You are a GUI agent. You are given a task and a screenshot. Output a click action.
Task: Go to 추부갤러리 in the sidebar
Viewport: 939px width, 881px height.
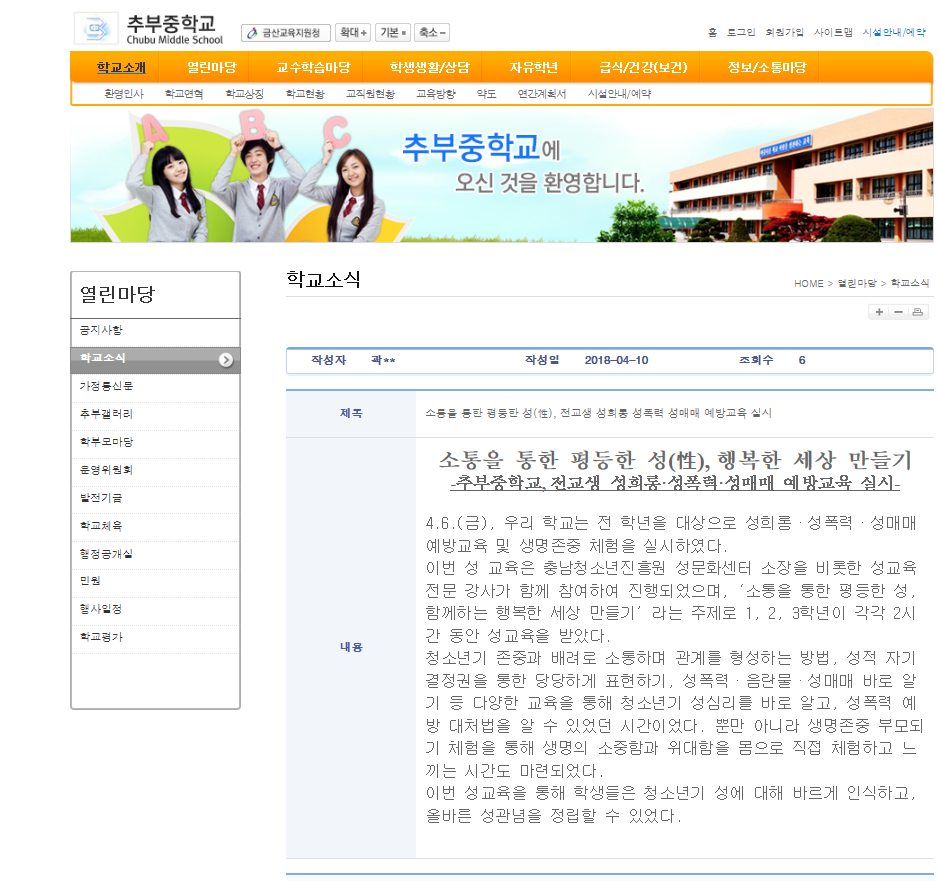106,414
